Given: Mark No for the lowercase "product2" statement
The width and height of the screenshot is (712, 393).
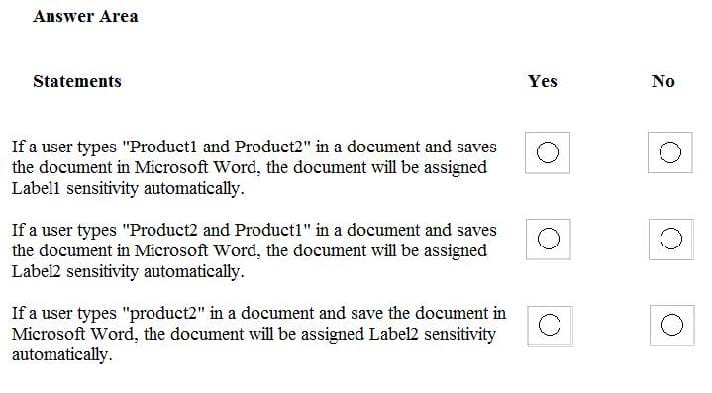Looking at the screenshot, I should click(x=672, y=325).
